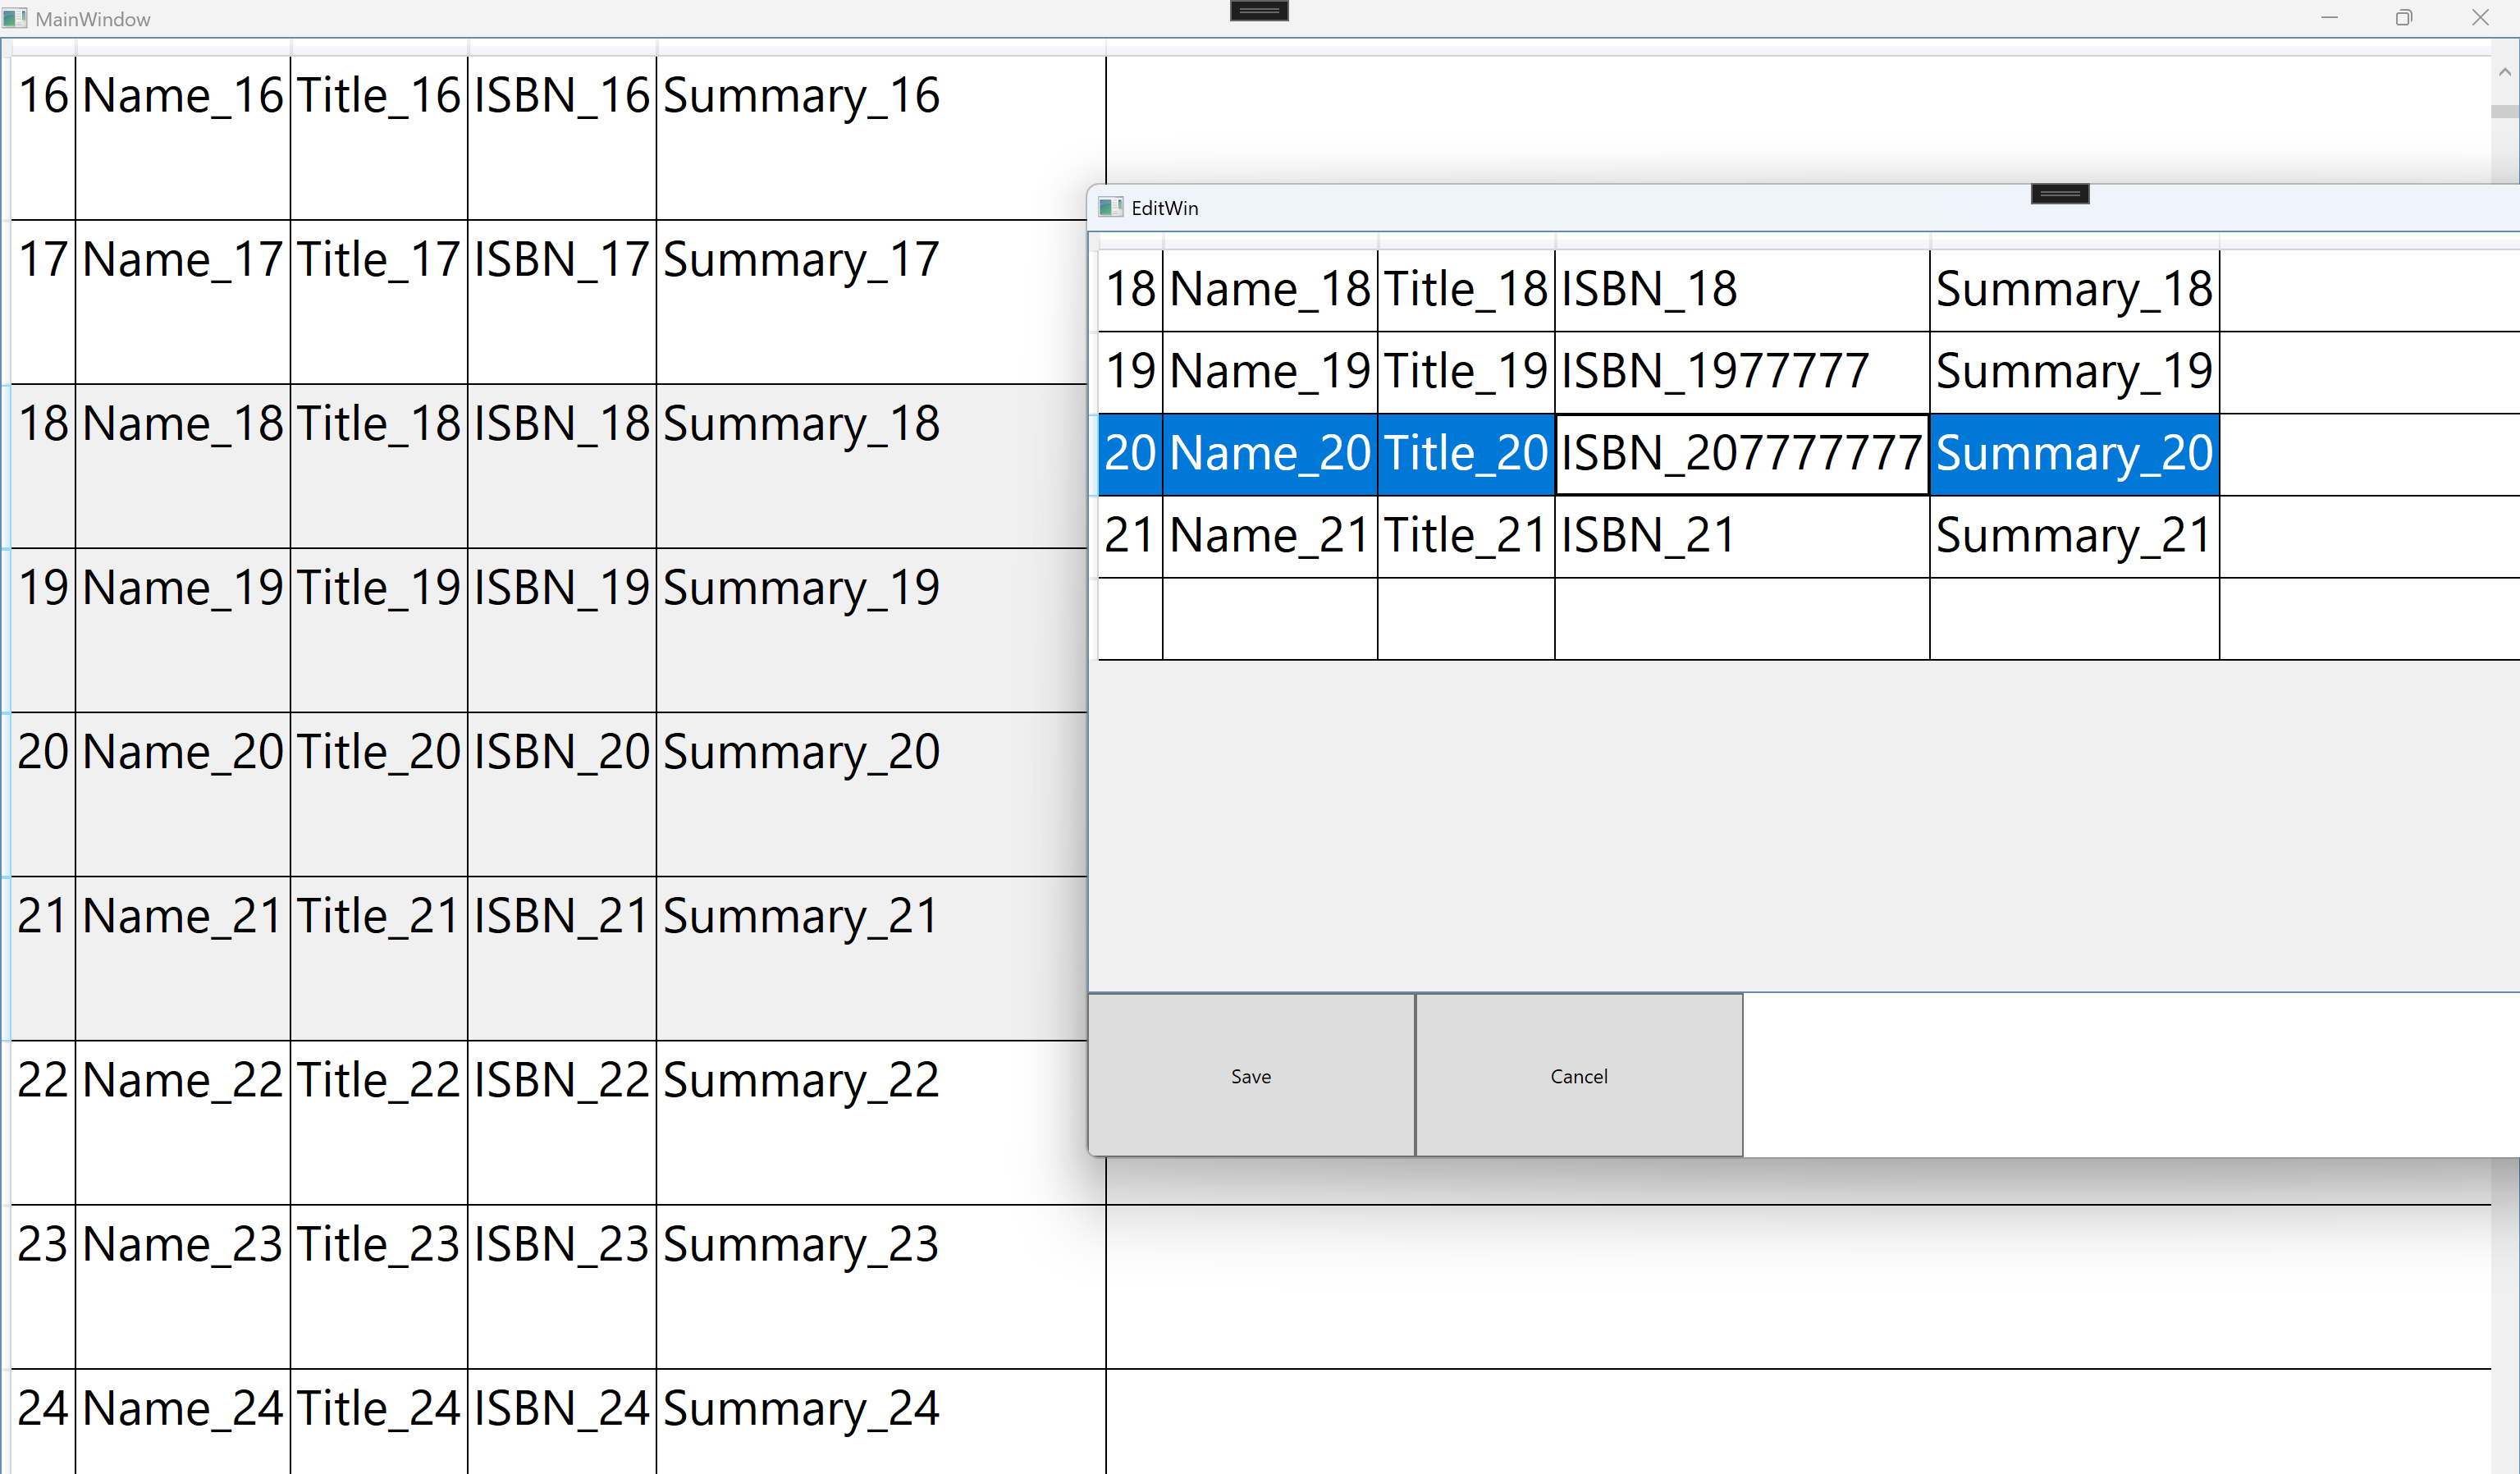The width and height of the screenshot is (2520, 1474).
Task: Click the EditWin window icon
Action: [1110, 207]
